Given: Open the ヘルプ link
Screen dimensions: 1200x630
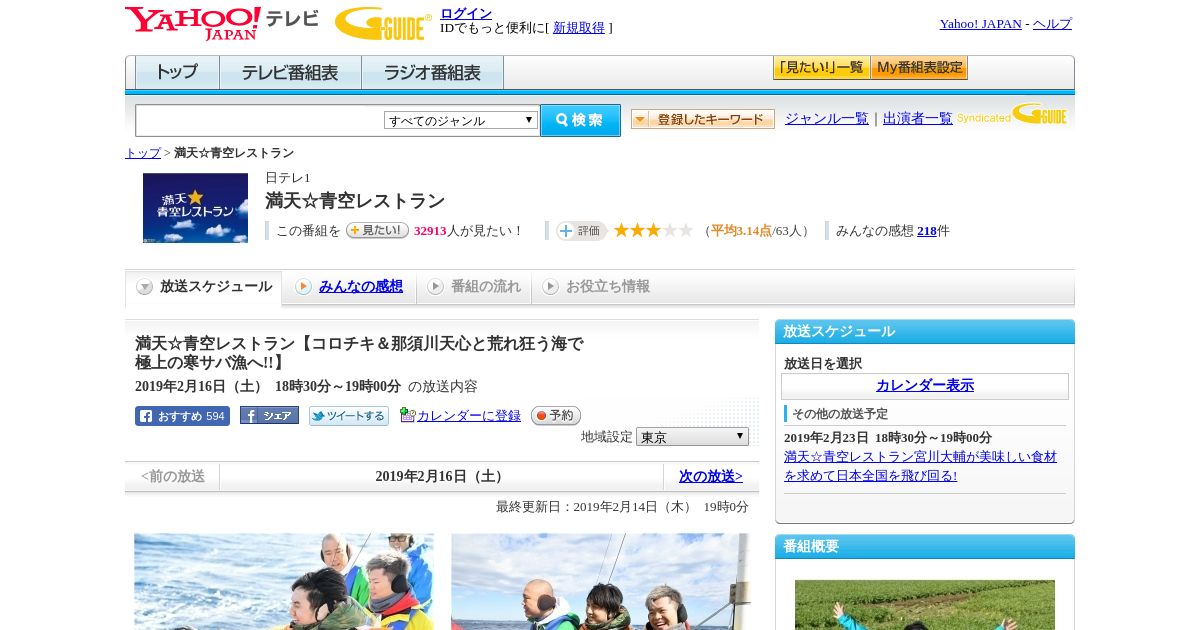Looking at the screenshot, I should point(1052,24).
